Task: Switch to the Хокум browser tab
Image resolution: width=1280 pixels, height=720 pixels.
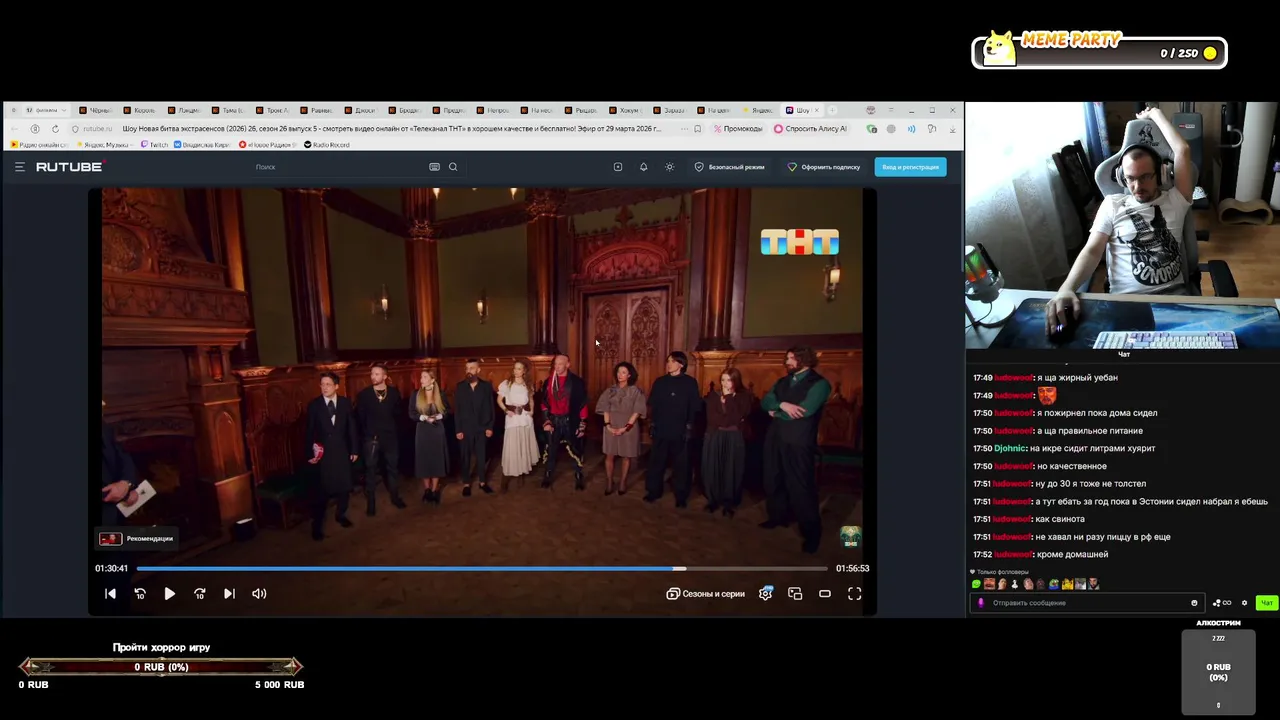Action: (x=627, y=110)
